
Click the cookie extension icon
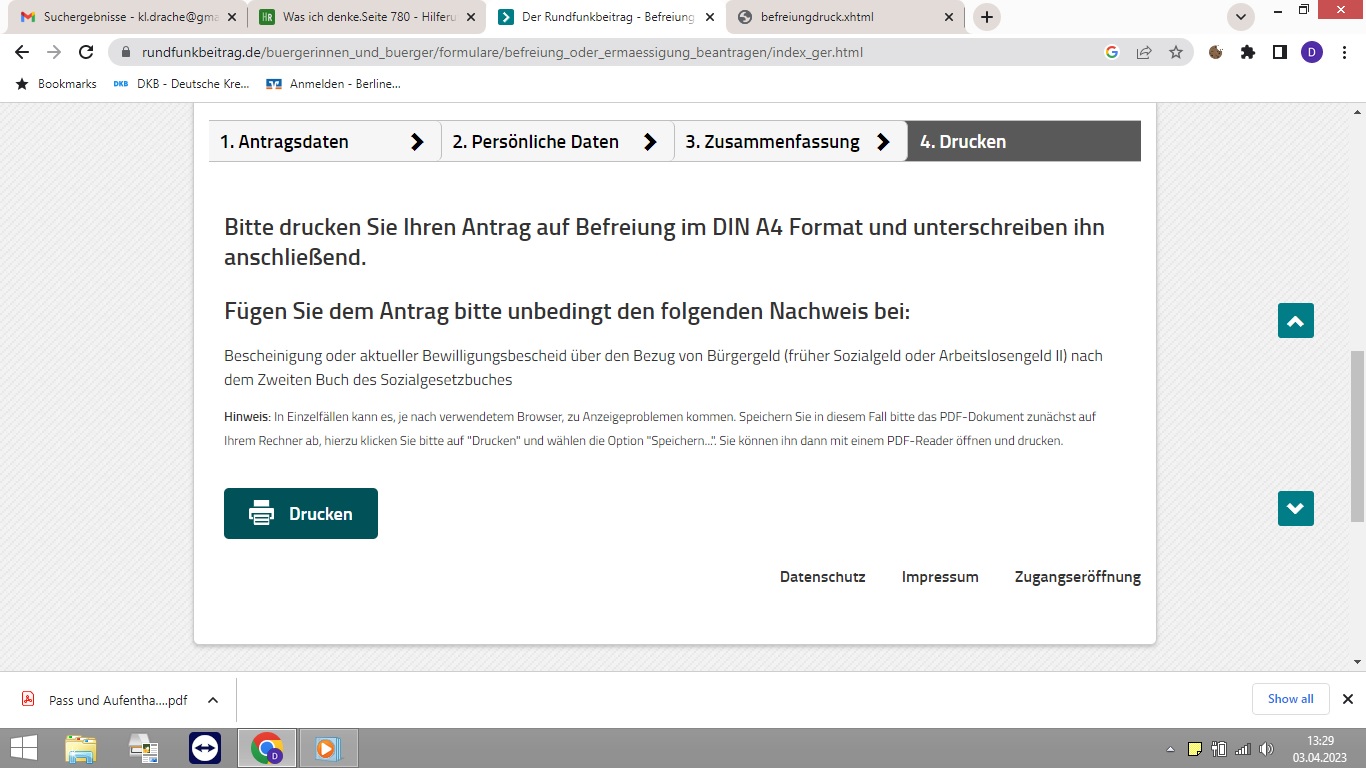click(x=1216, y=52)
